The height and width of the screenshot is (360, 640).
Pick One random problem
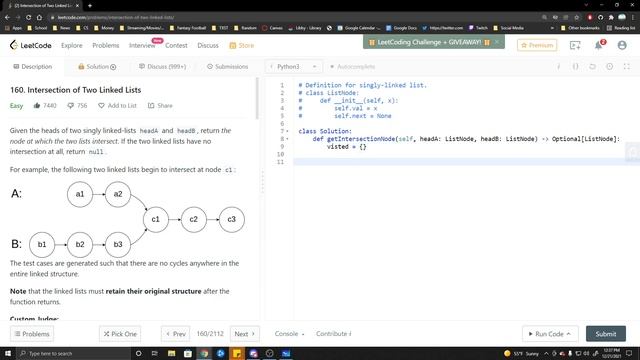click(120, 334)
